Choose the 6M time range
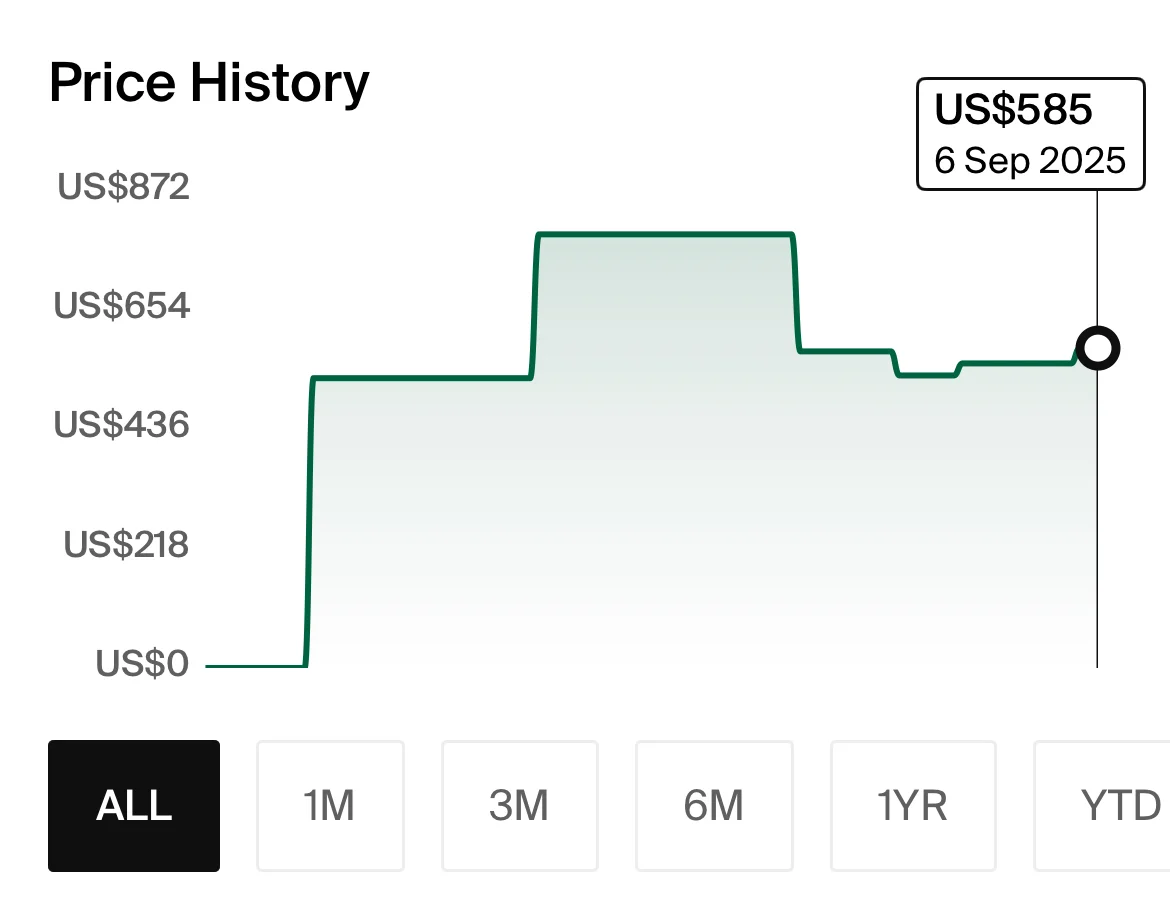This screenshot has width=1170, height=901. click(714, 806)
